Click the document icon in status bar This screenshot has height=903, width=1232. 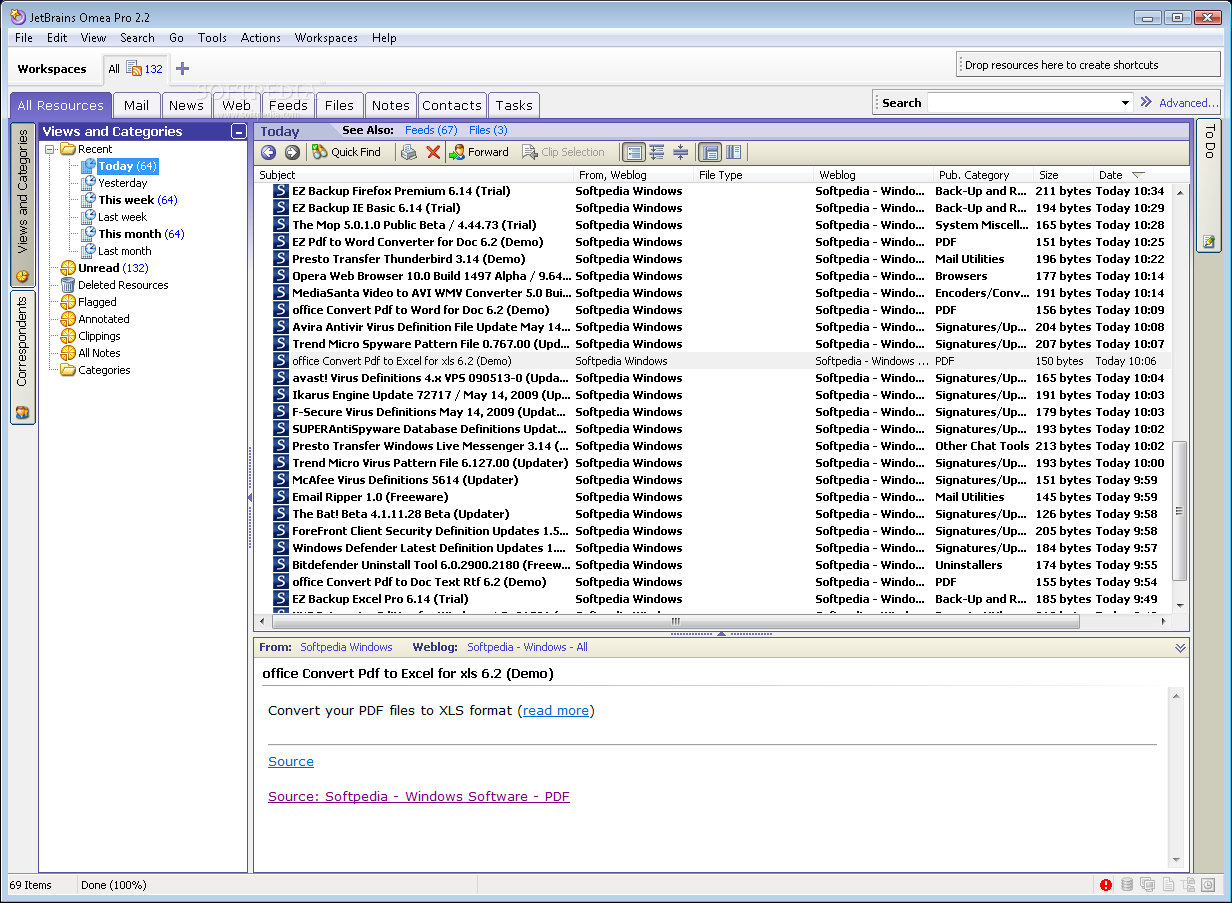point(1168,885)
